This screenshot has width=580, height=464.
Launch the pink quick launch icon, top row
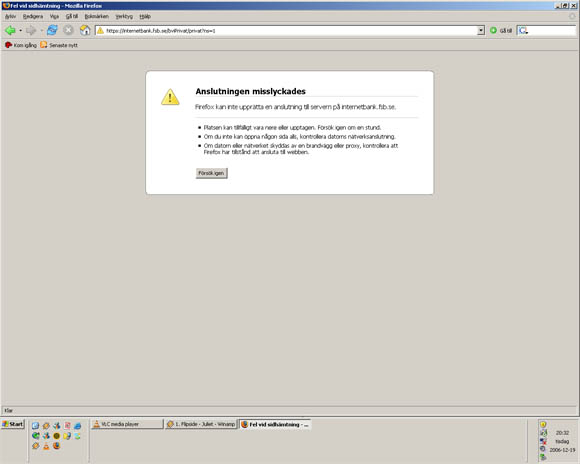tap(67, 426)
